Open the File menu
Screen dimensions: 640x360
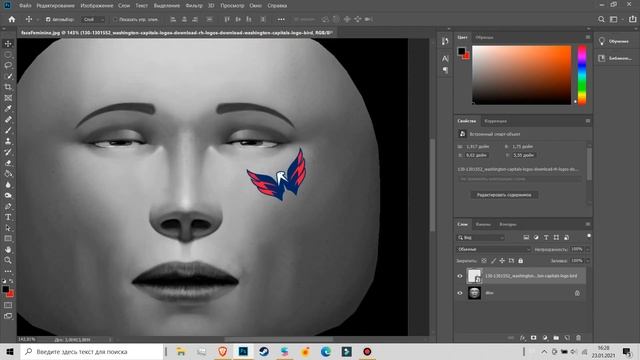pos(25,6)
